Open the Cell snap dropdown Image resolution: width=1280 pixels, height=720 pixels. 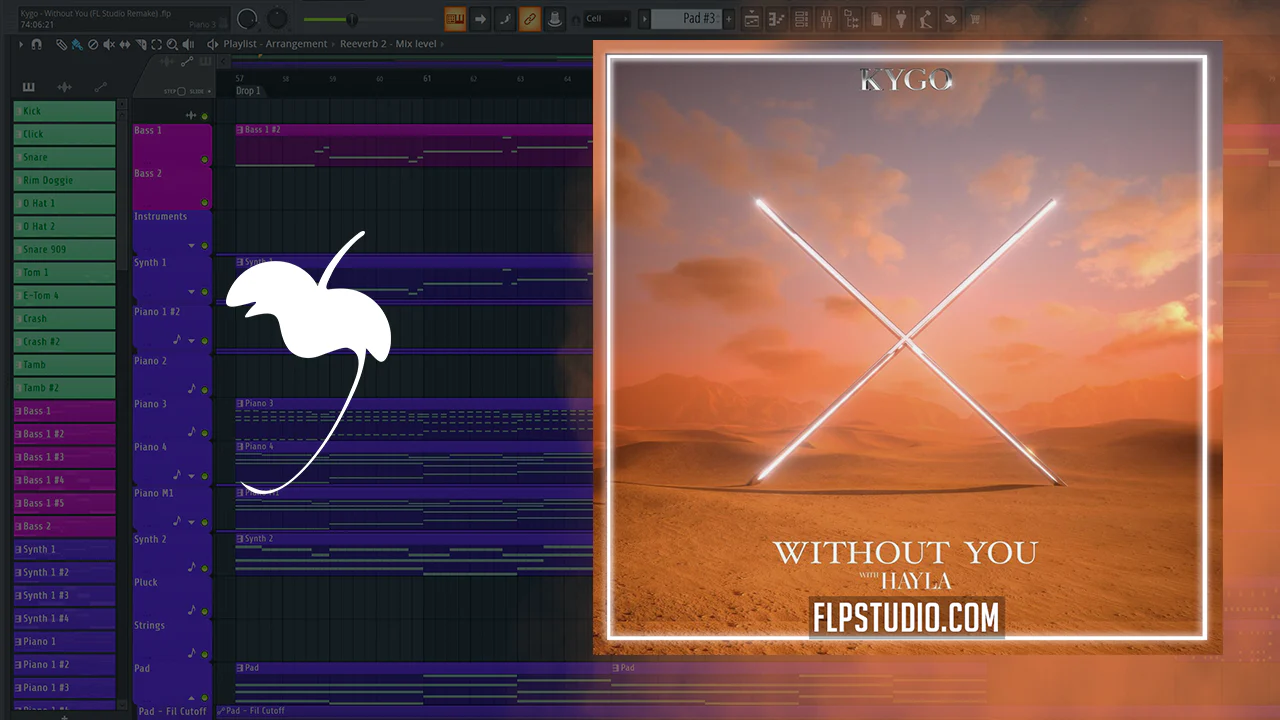pyautogui.click(x=607, y=19)
